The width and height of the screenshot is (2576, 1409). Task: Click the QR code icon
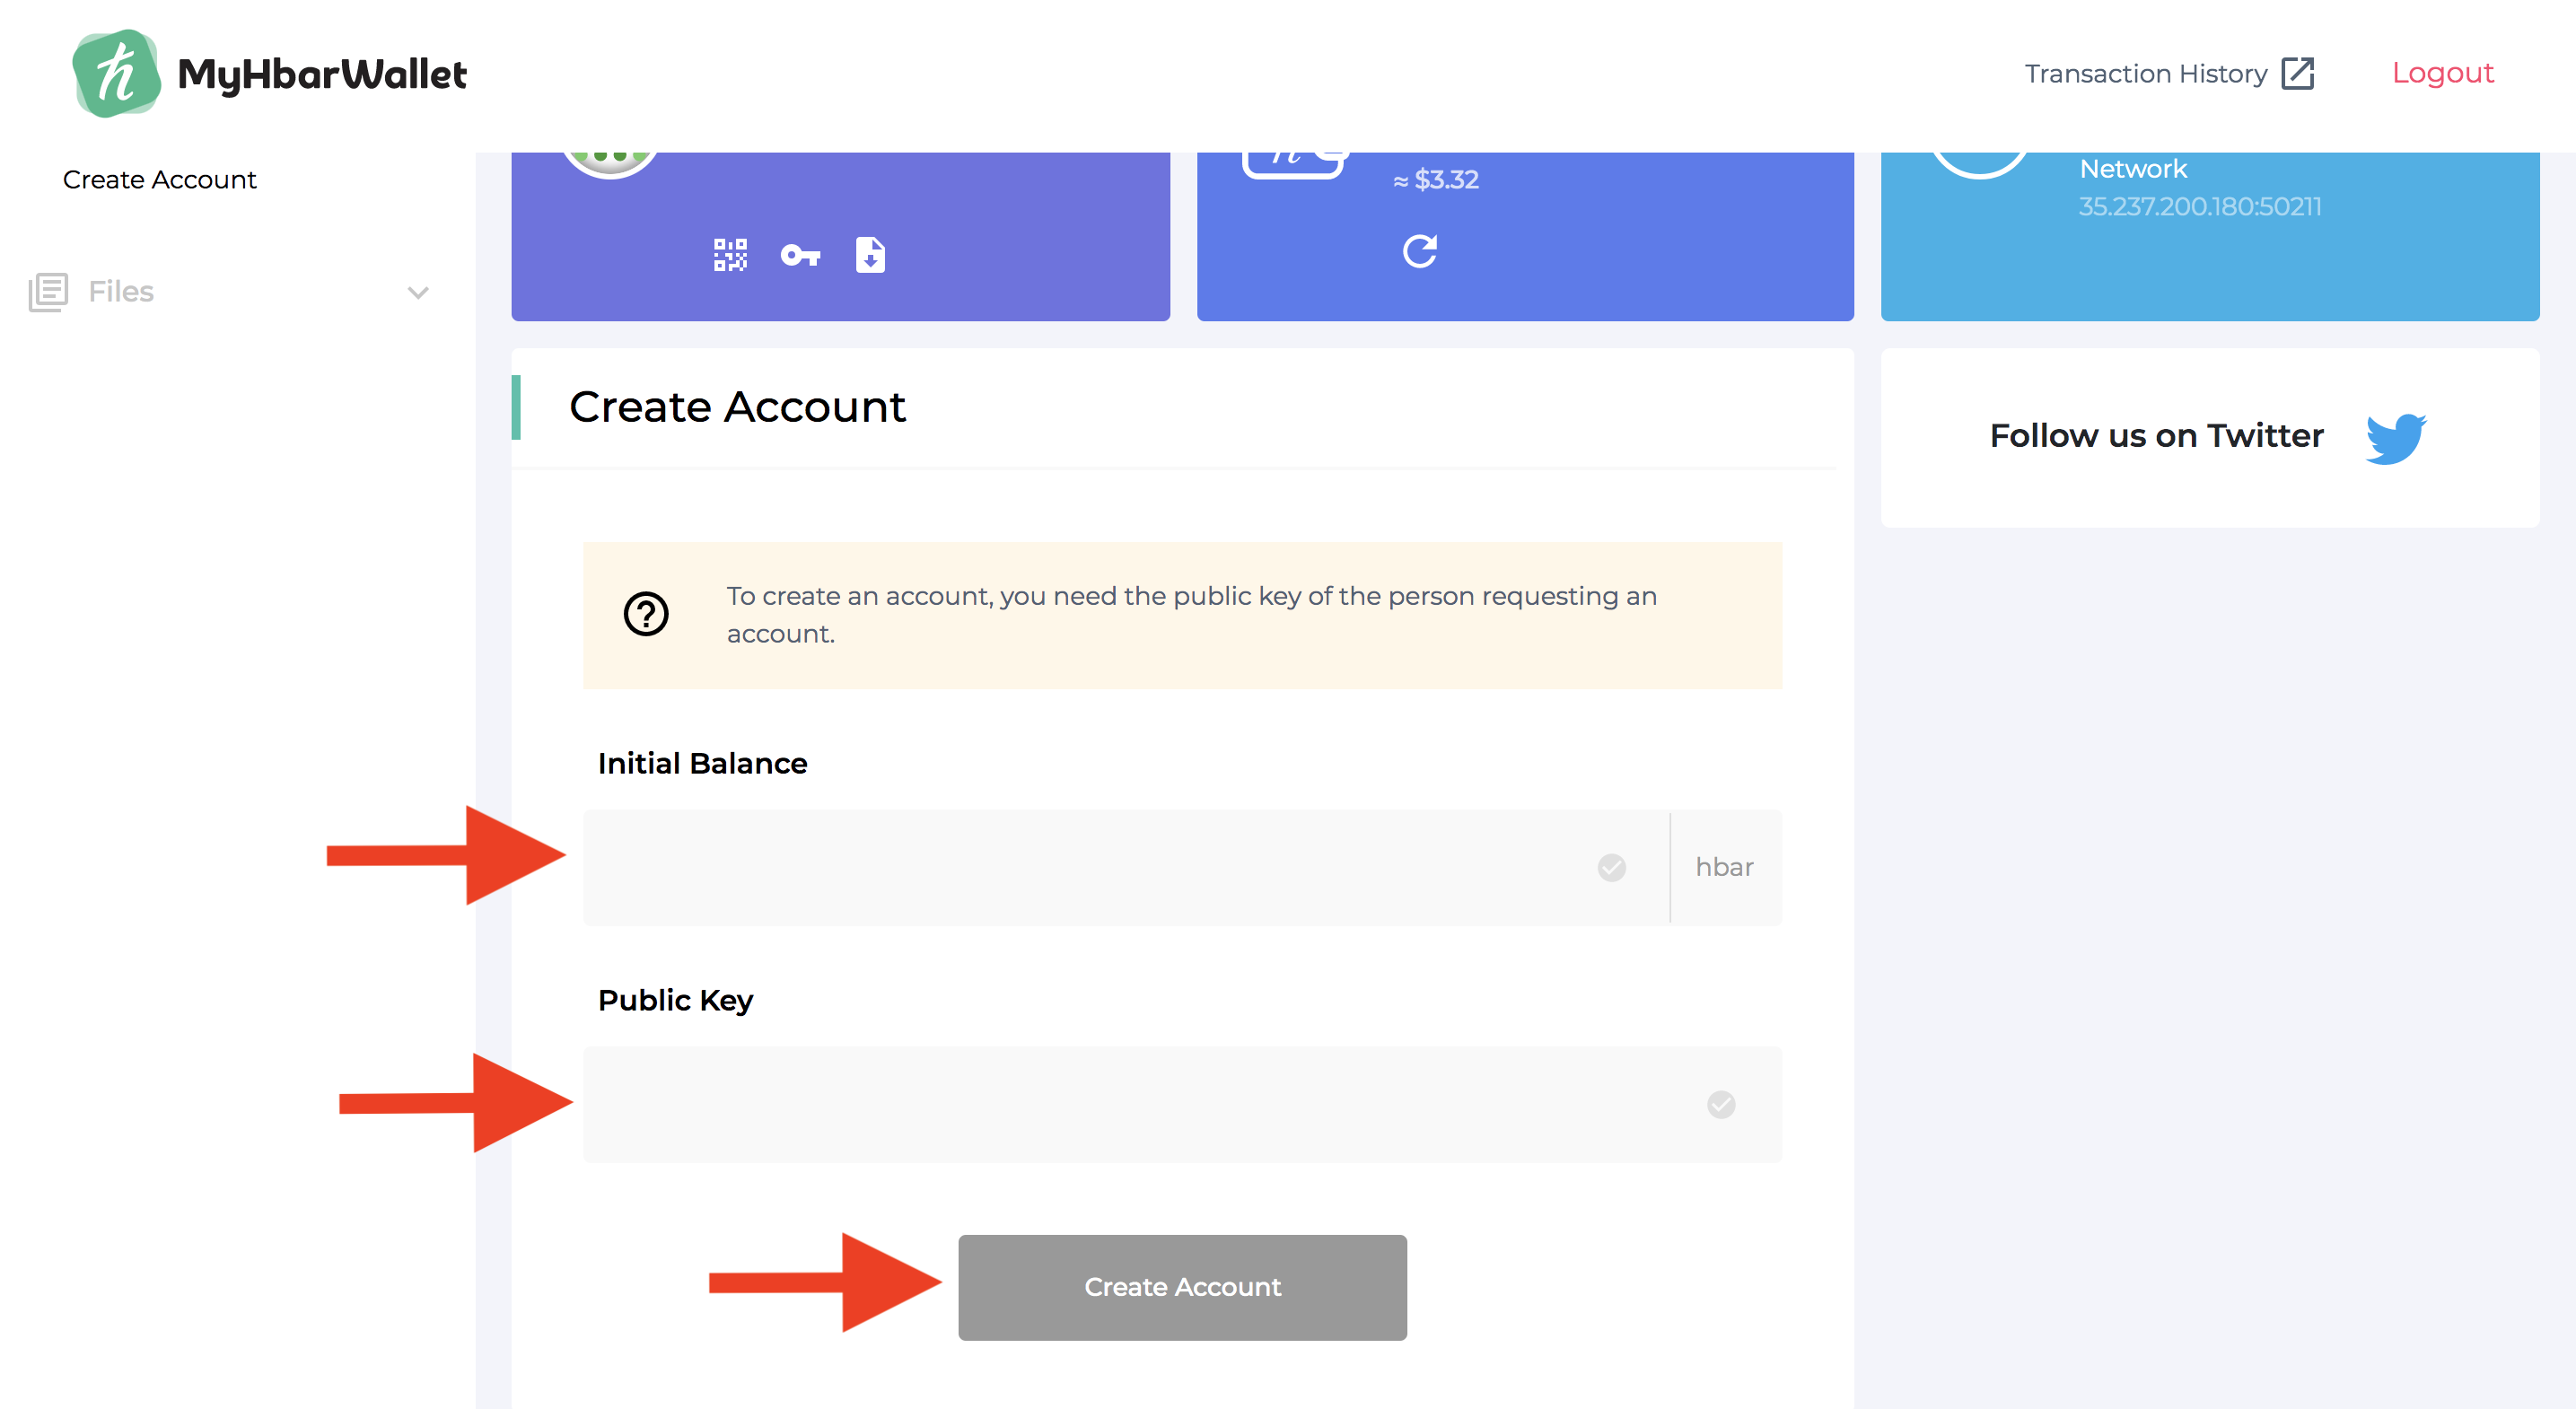(730, 255)
